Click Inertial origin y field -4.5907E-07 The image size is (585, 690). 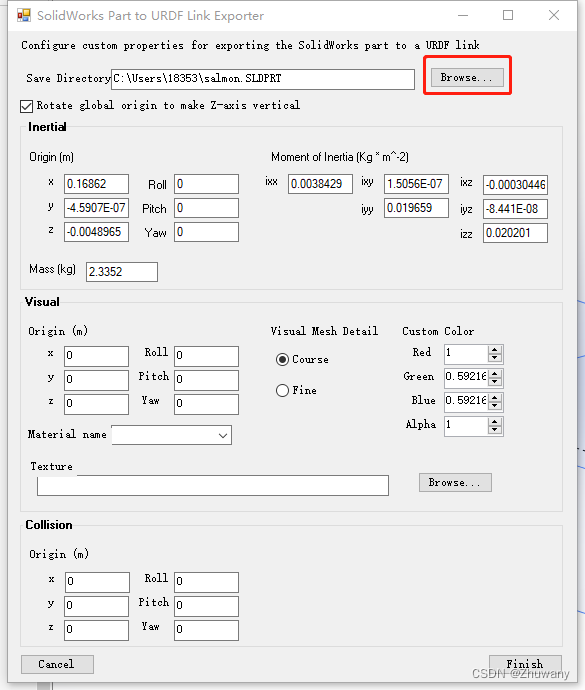tap(96, 208)
